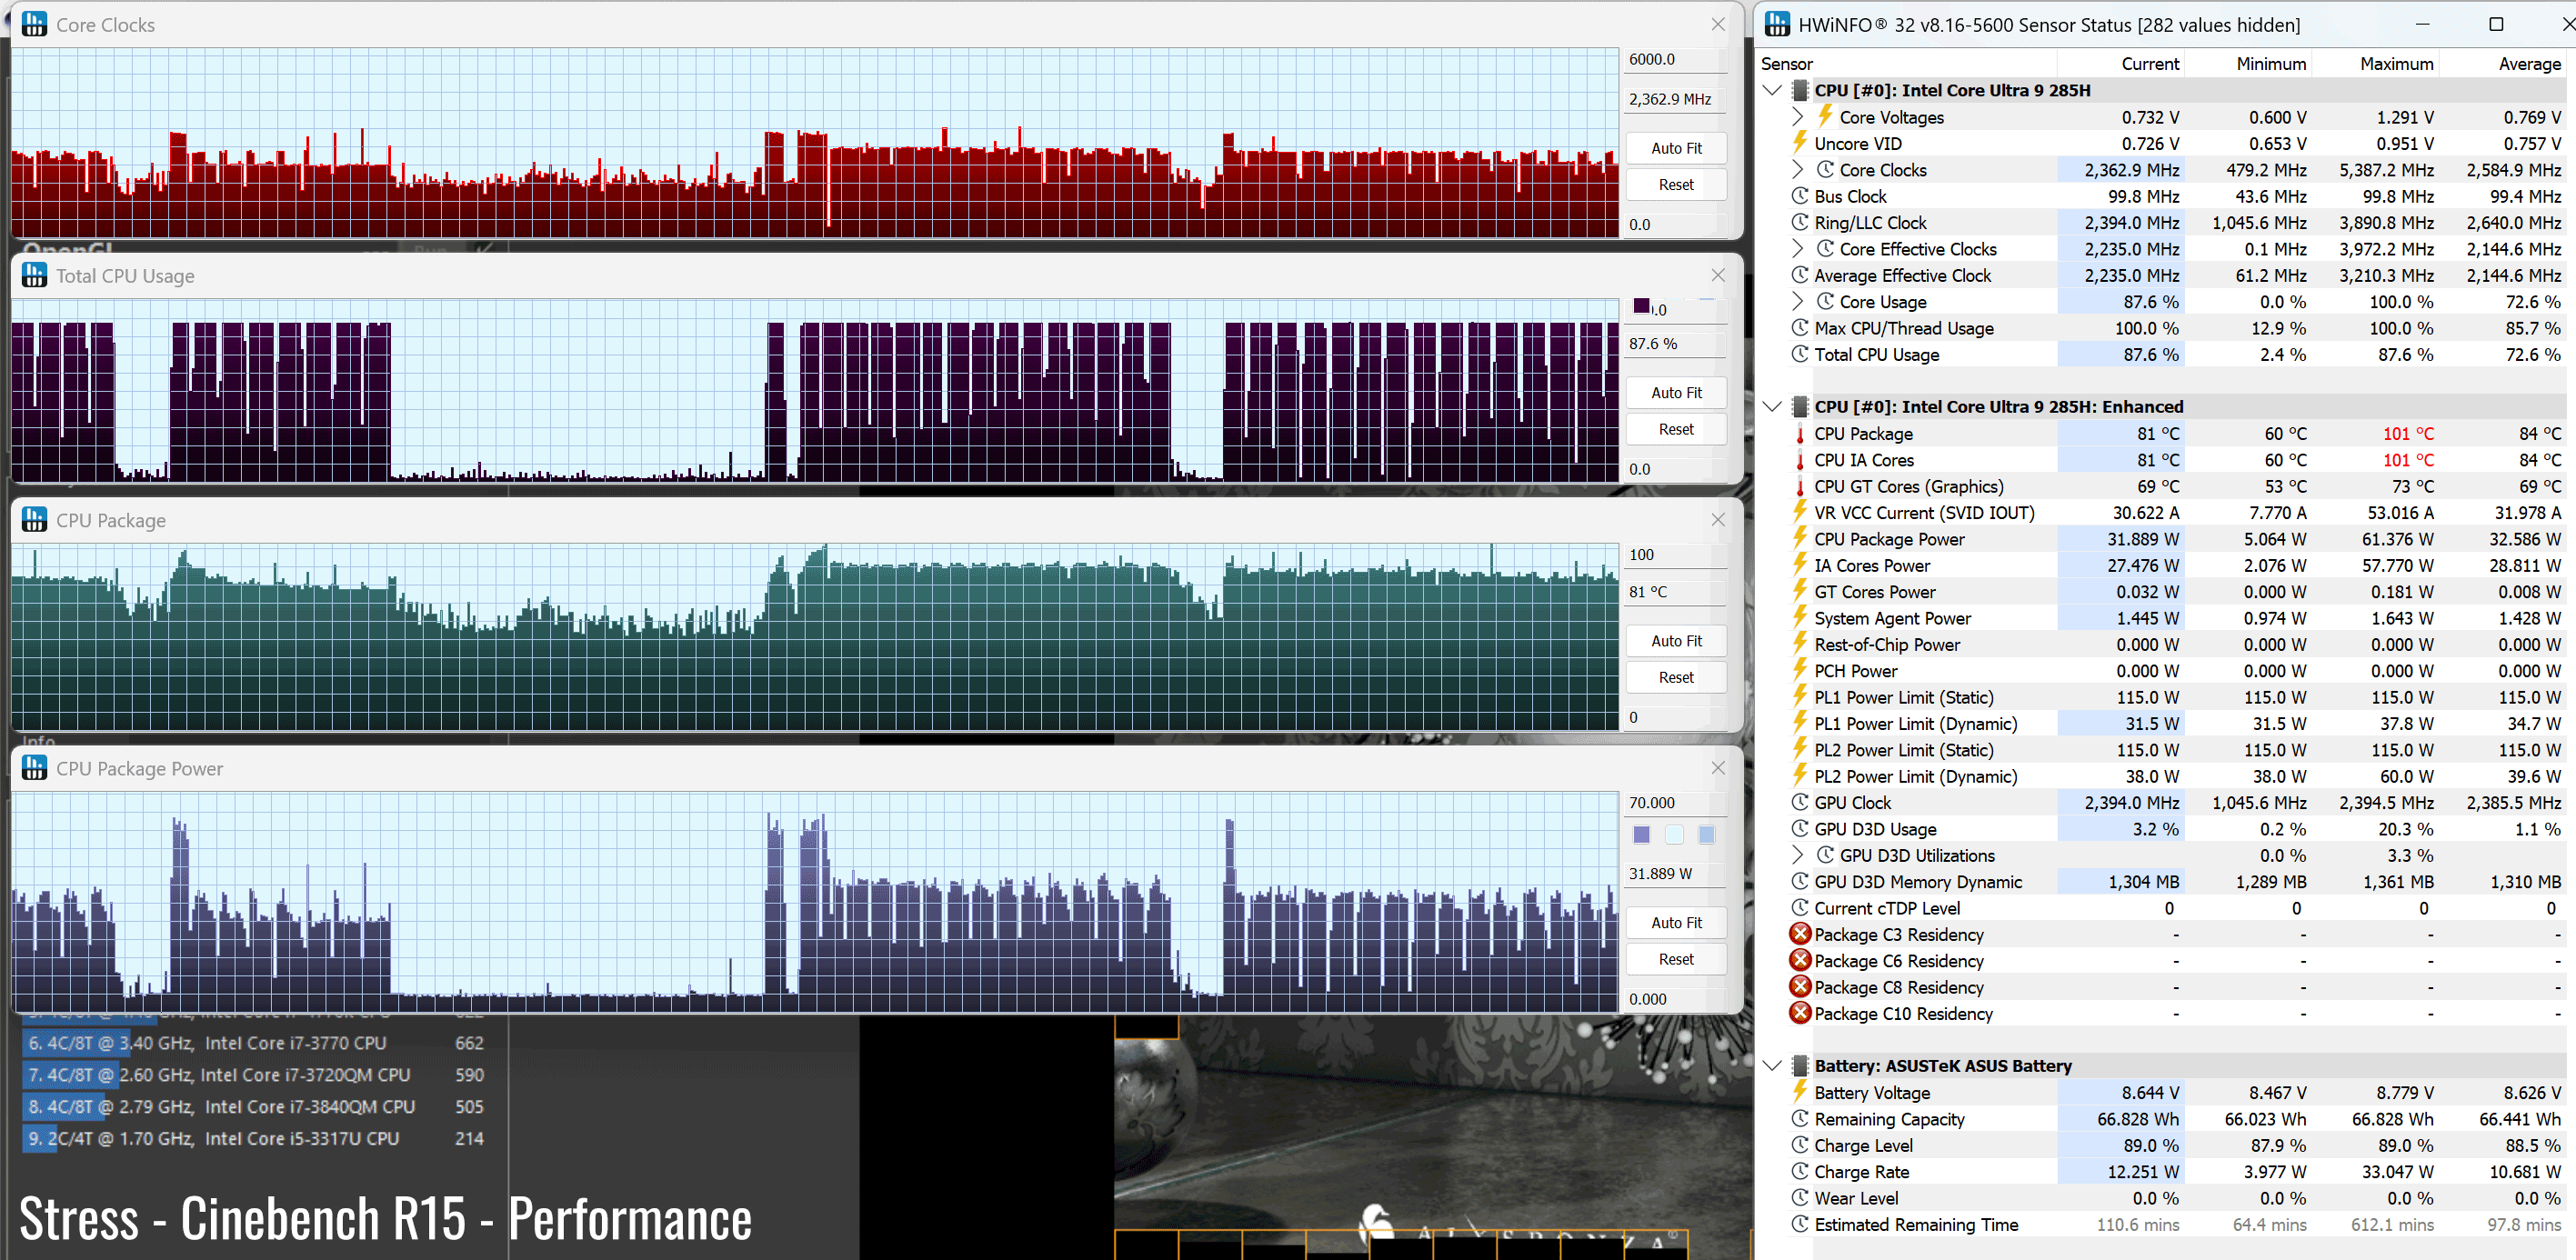Screen dimensions: 2576x1260
Task: Click the Minimum column header
Action: tap(2271, 63)
